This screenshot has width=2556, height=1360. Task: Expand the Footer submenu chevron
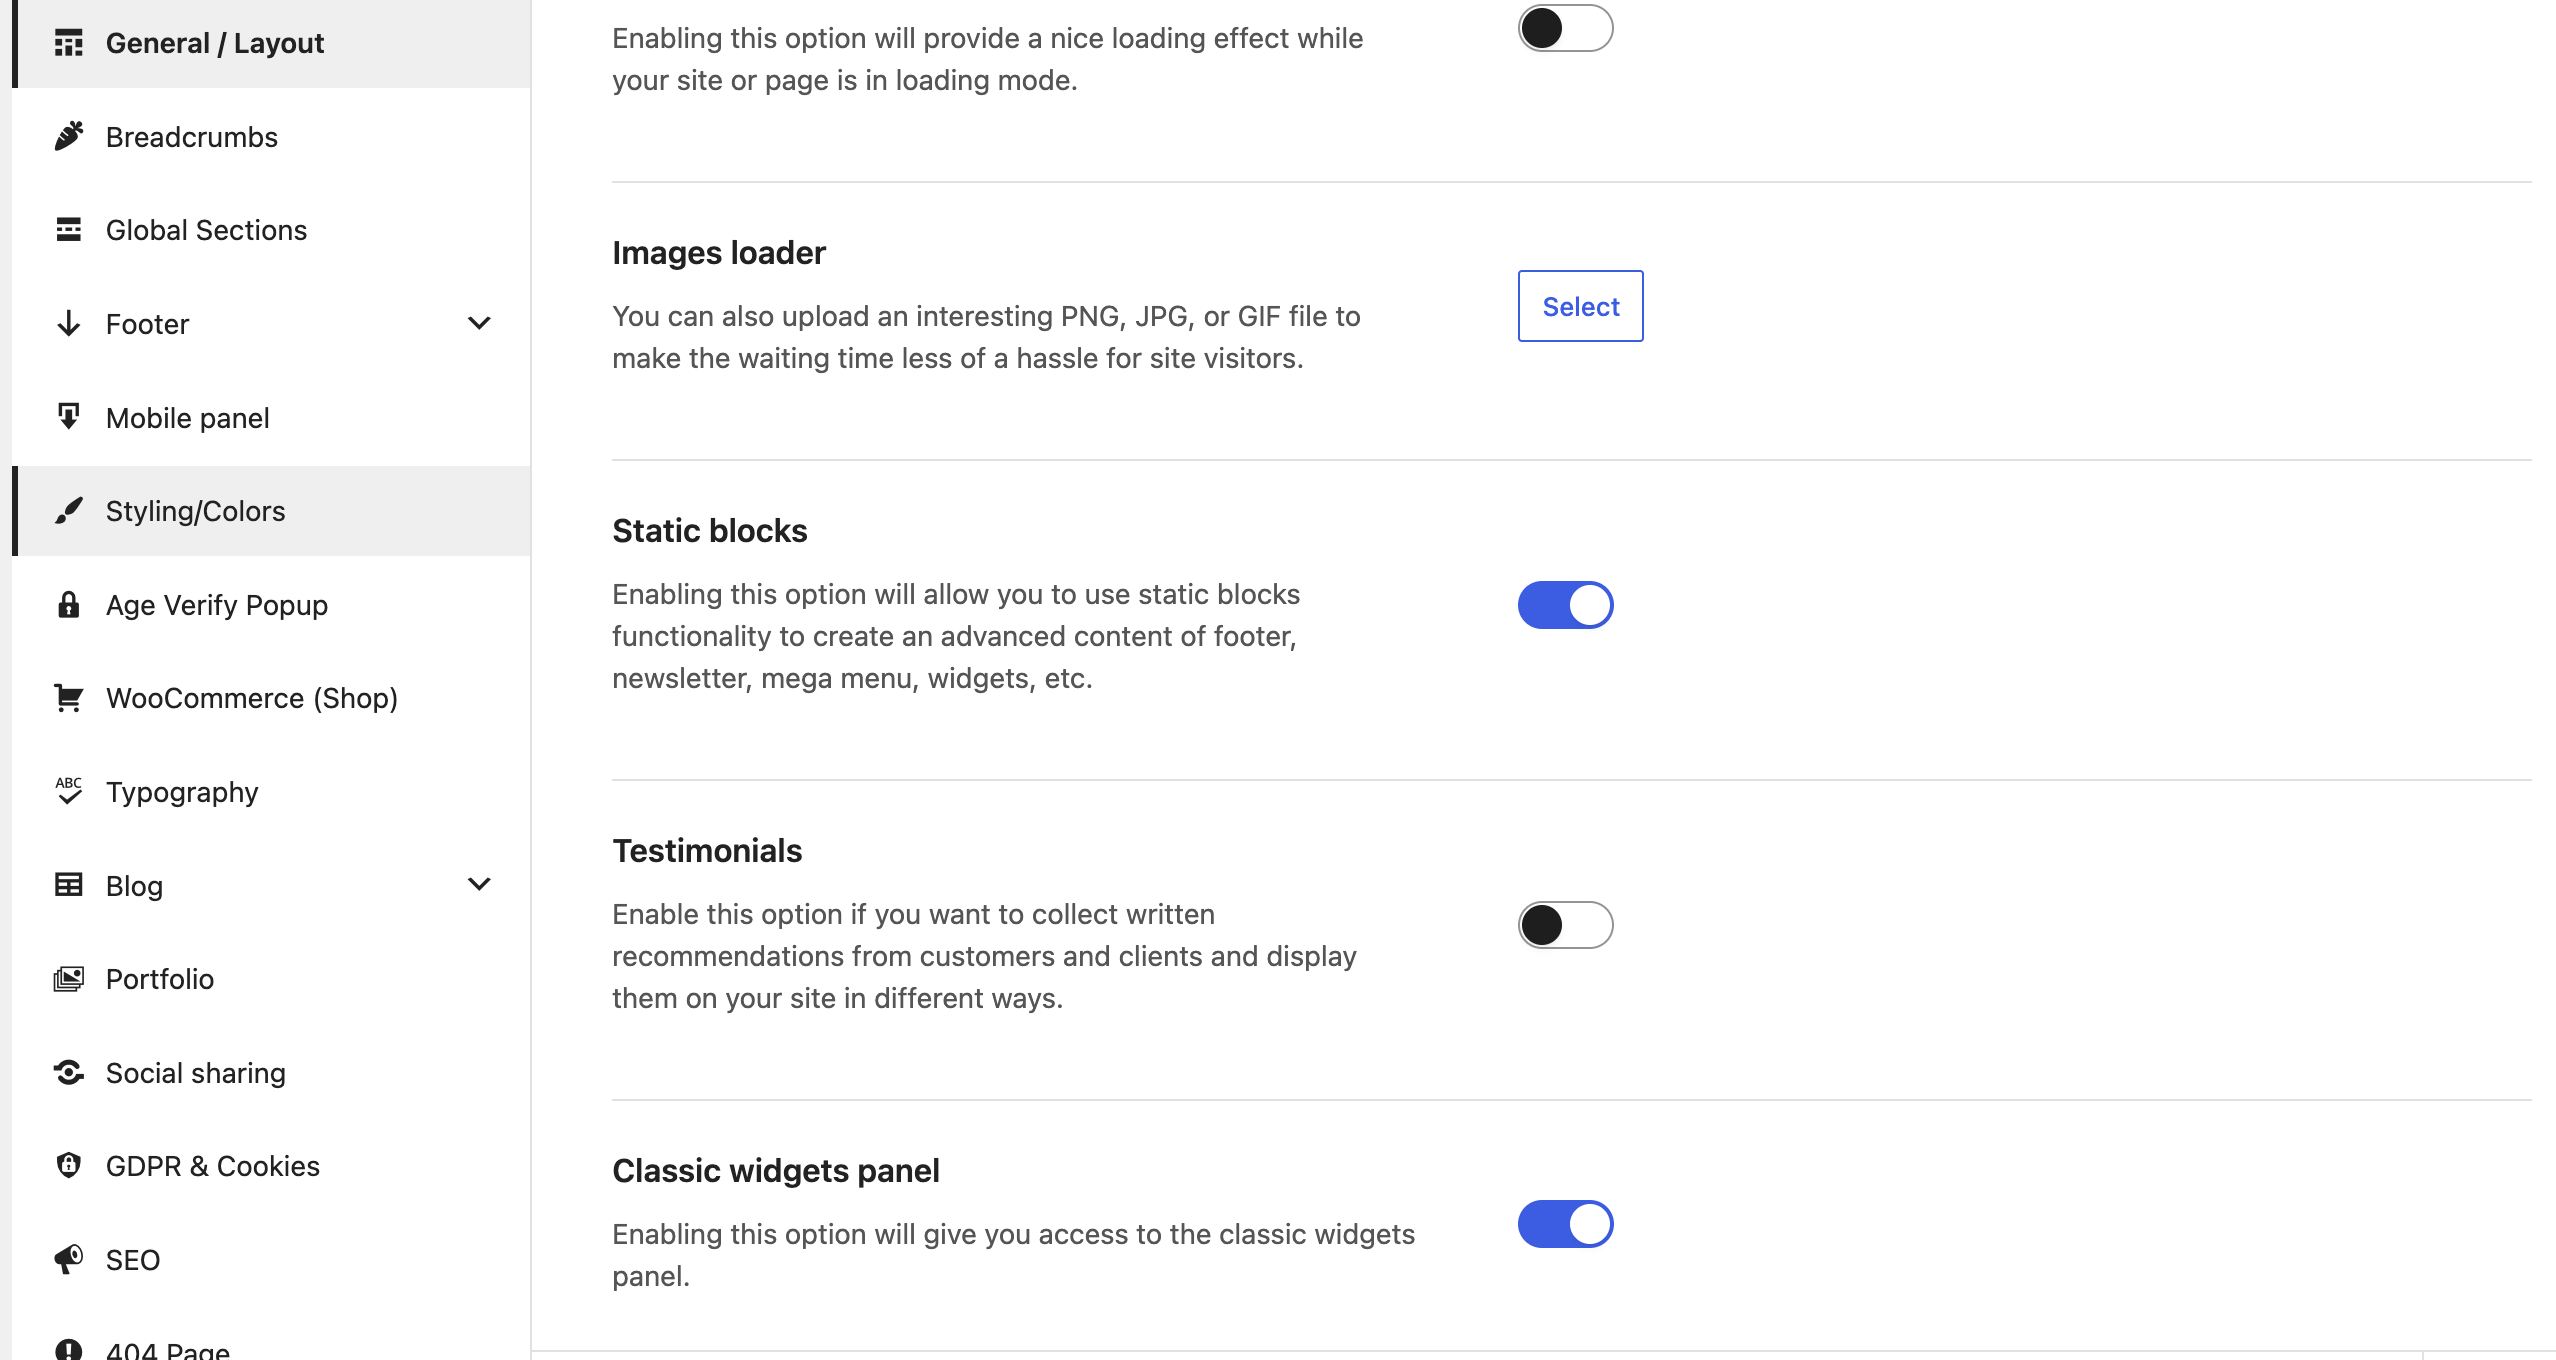(479, 323)
